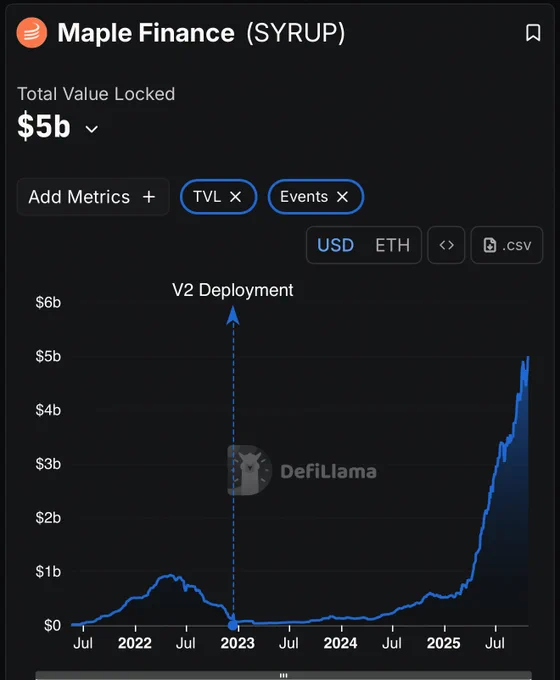The width and height of the screenshot is (560, 680).
Task: Grab the chart range slider handle
Action: coord(284,675)
